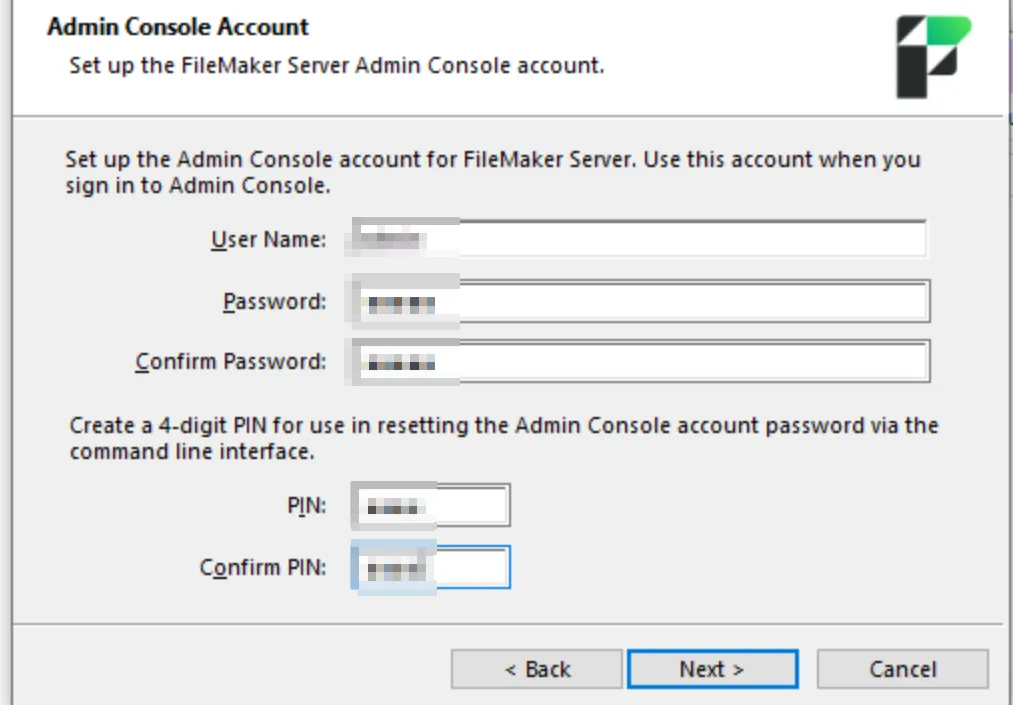This screenshot has width=1013, height=705.
Task: Click the "Admin Console Account" heading
Action: [x=178, y=27]
